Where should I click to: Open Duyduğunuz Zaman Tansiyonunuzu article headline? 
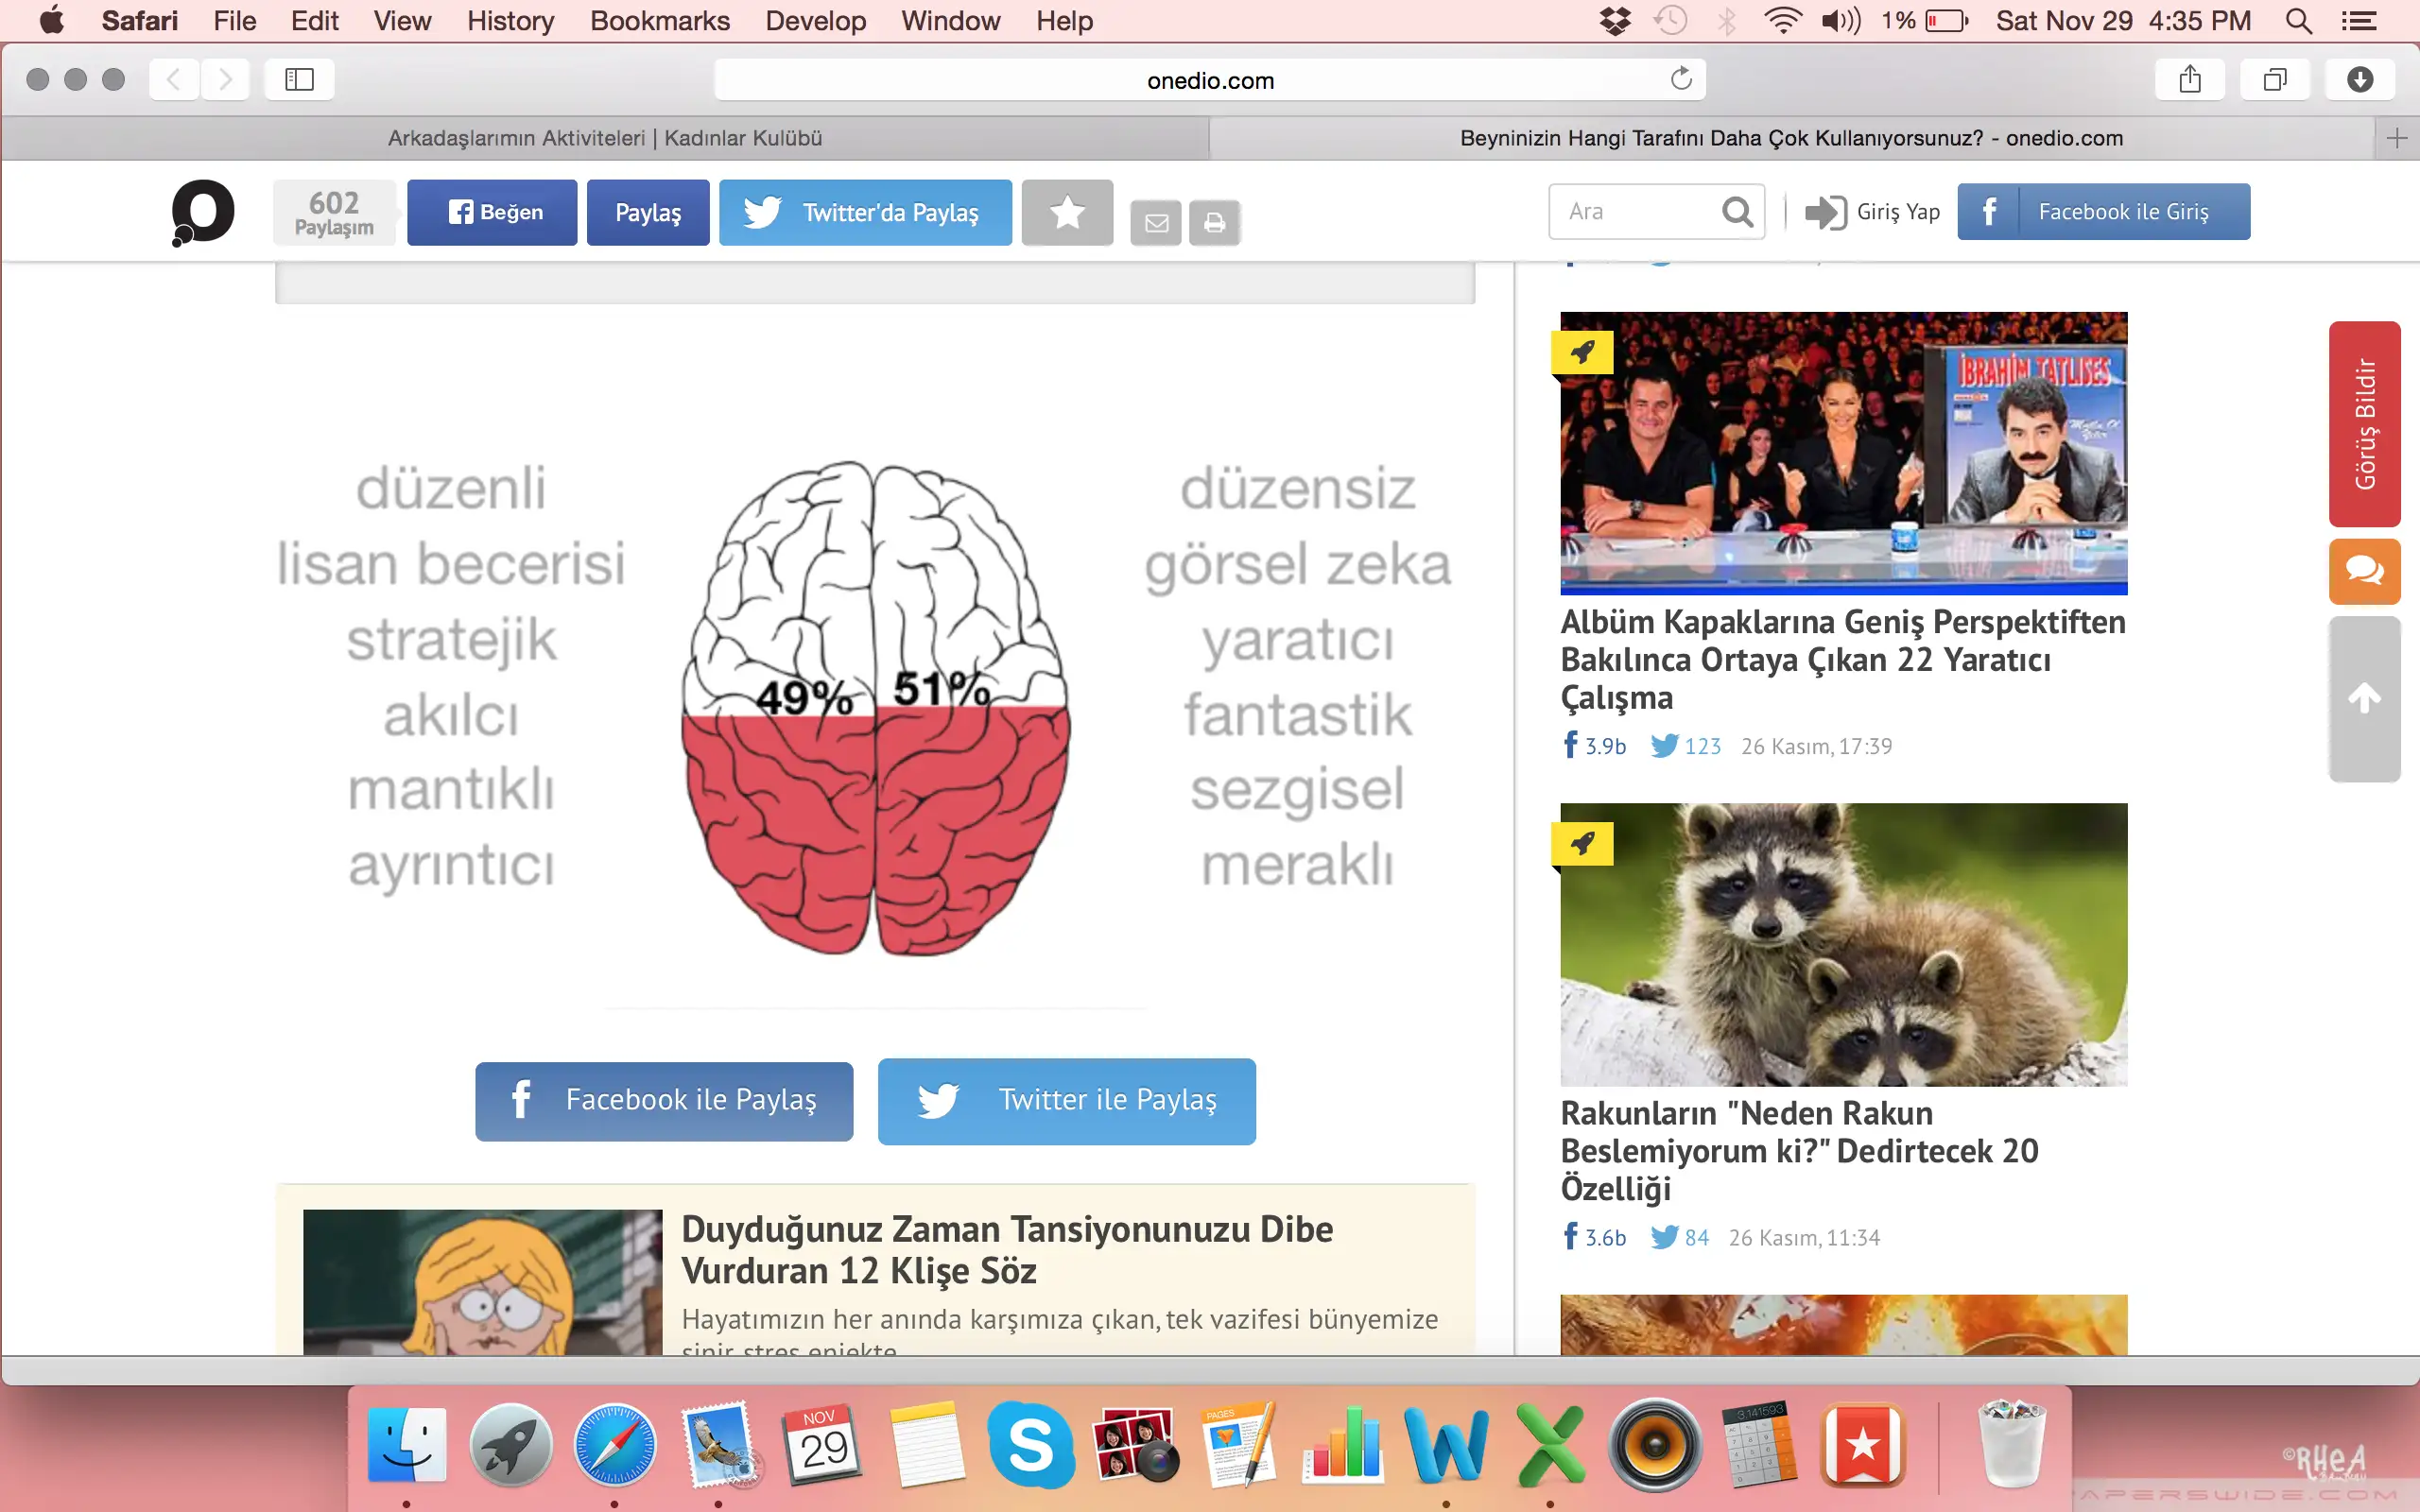[x=1007, y=1250]
